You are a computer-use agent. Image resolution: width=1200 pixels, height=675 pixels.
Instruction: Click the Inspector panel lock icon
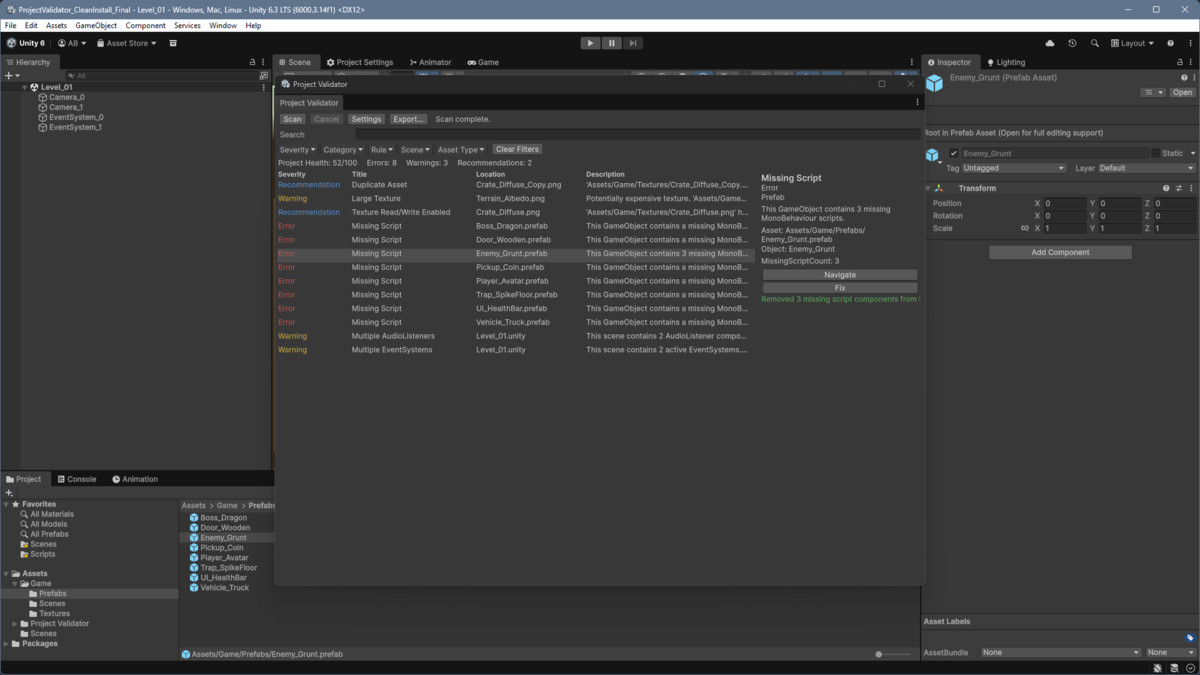tap(1180, 62)
